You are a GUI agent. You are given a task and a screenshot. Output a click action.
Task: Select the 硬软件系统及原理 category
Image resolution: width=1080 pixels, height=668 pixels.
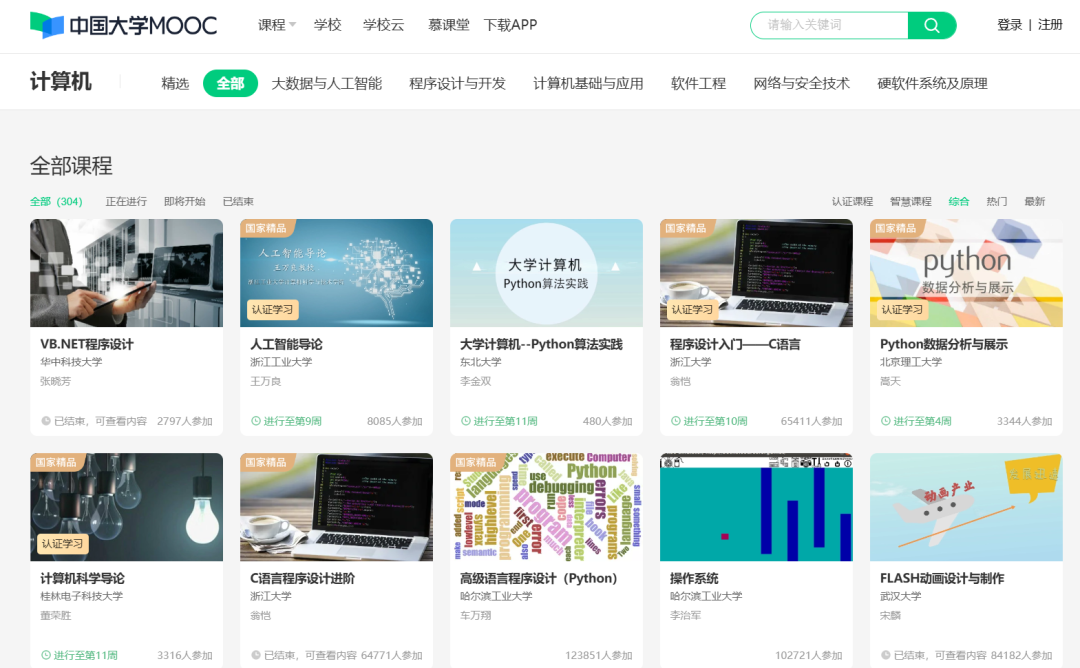[x=933, y=83]
